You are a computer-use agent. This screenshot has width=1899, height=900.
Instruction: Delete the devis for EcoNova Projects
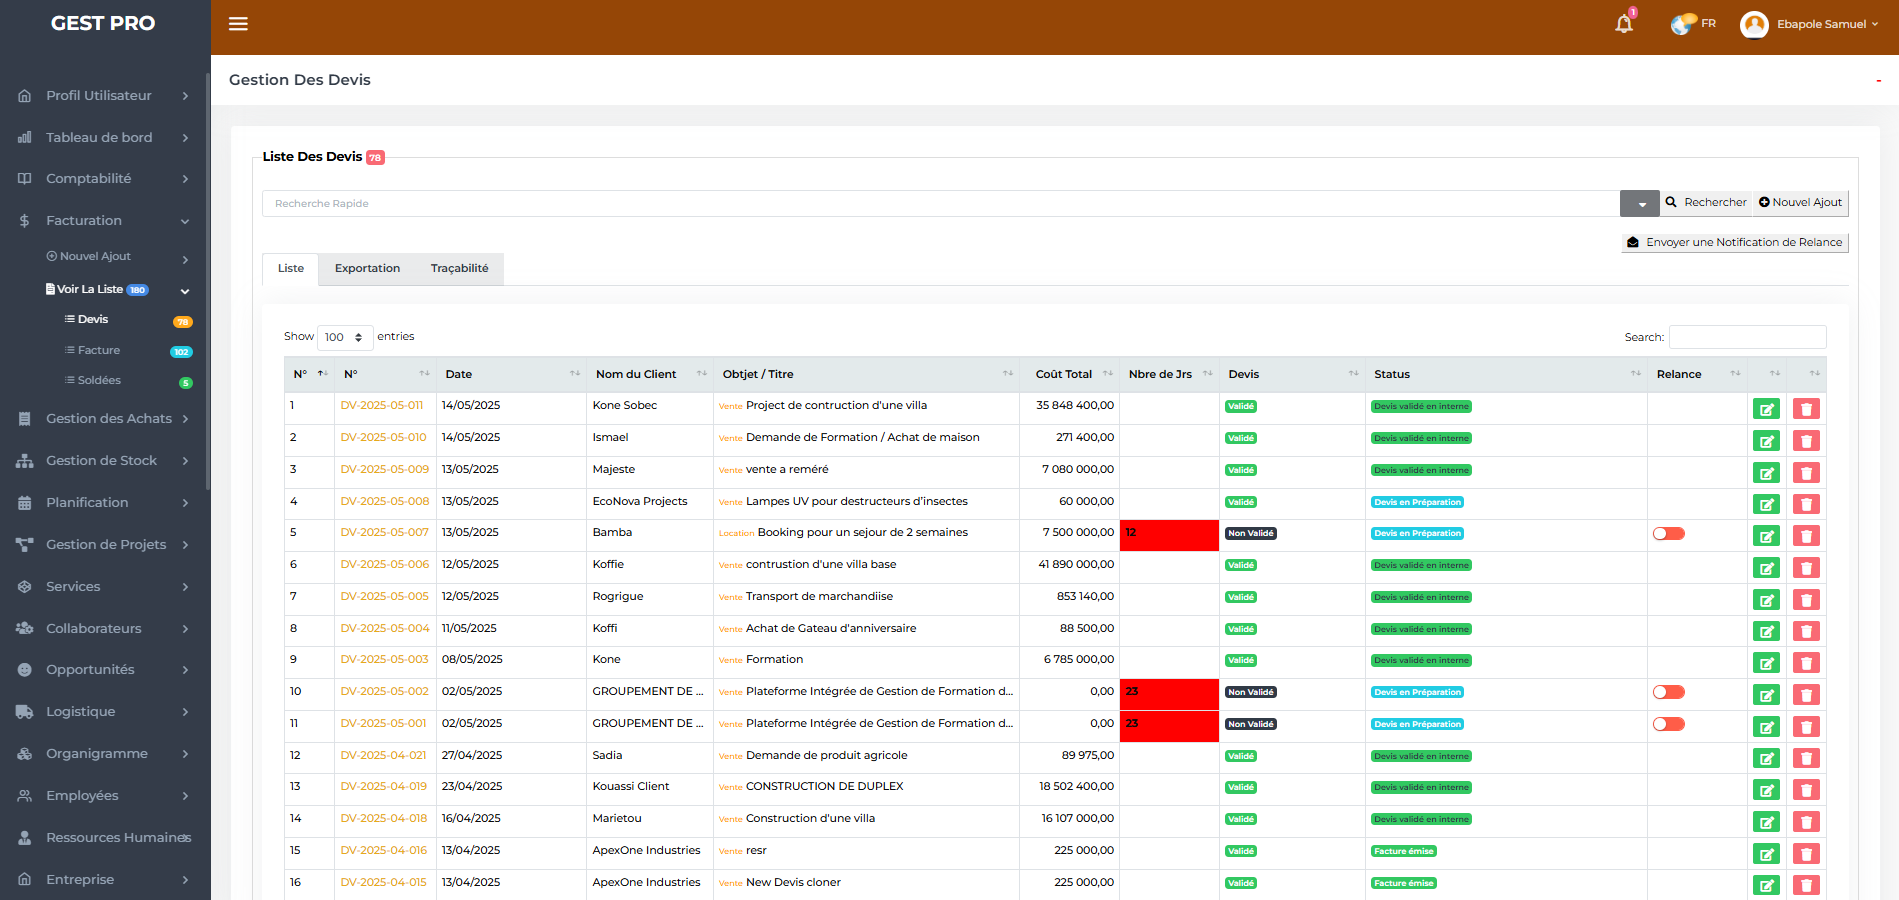[1806, 504]
